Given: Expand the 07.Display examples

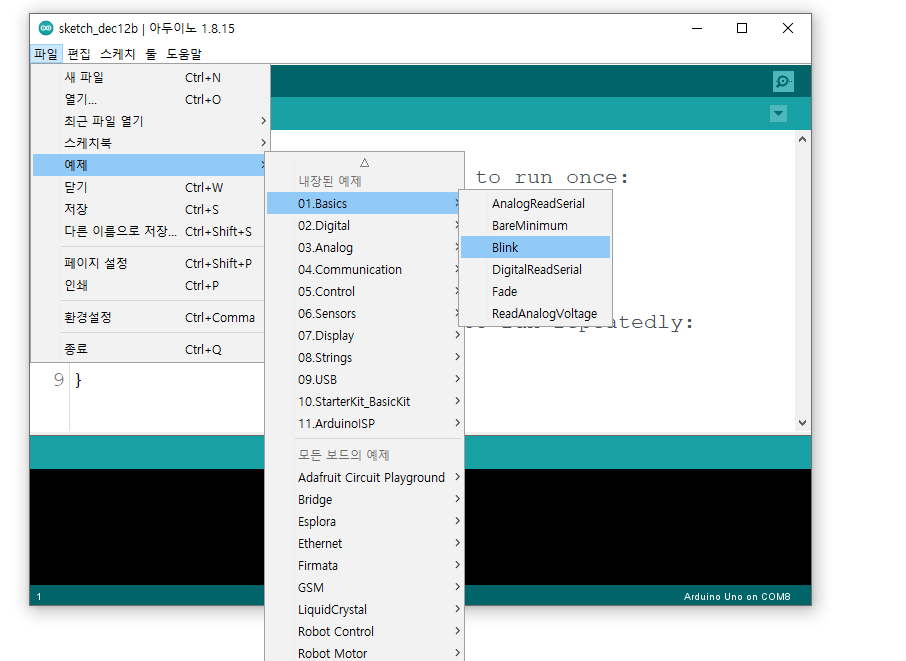Looking at the screenshot, I should (364, 335).
